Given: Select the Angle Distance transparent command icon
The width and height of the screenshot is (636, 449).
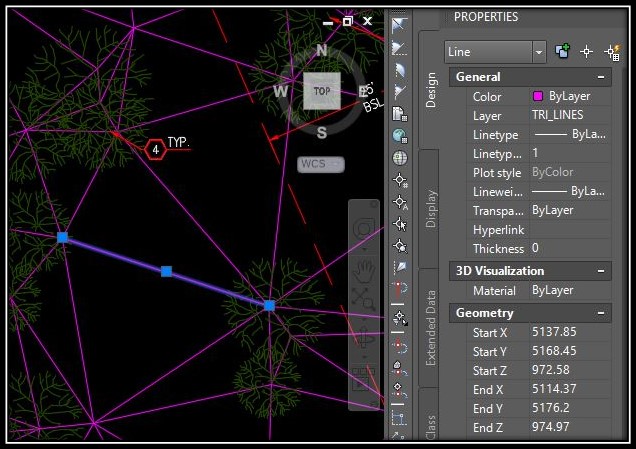Looking at the screenshot, I should (400, 26).
